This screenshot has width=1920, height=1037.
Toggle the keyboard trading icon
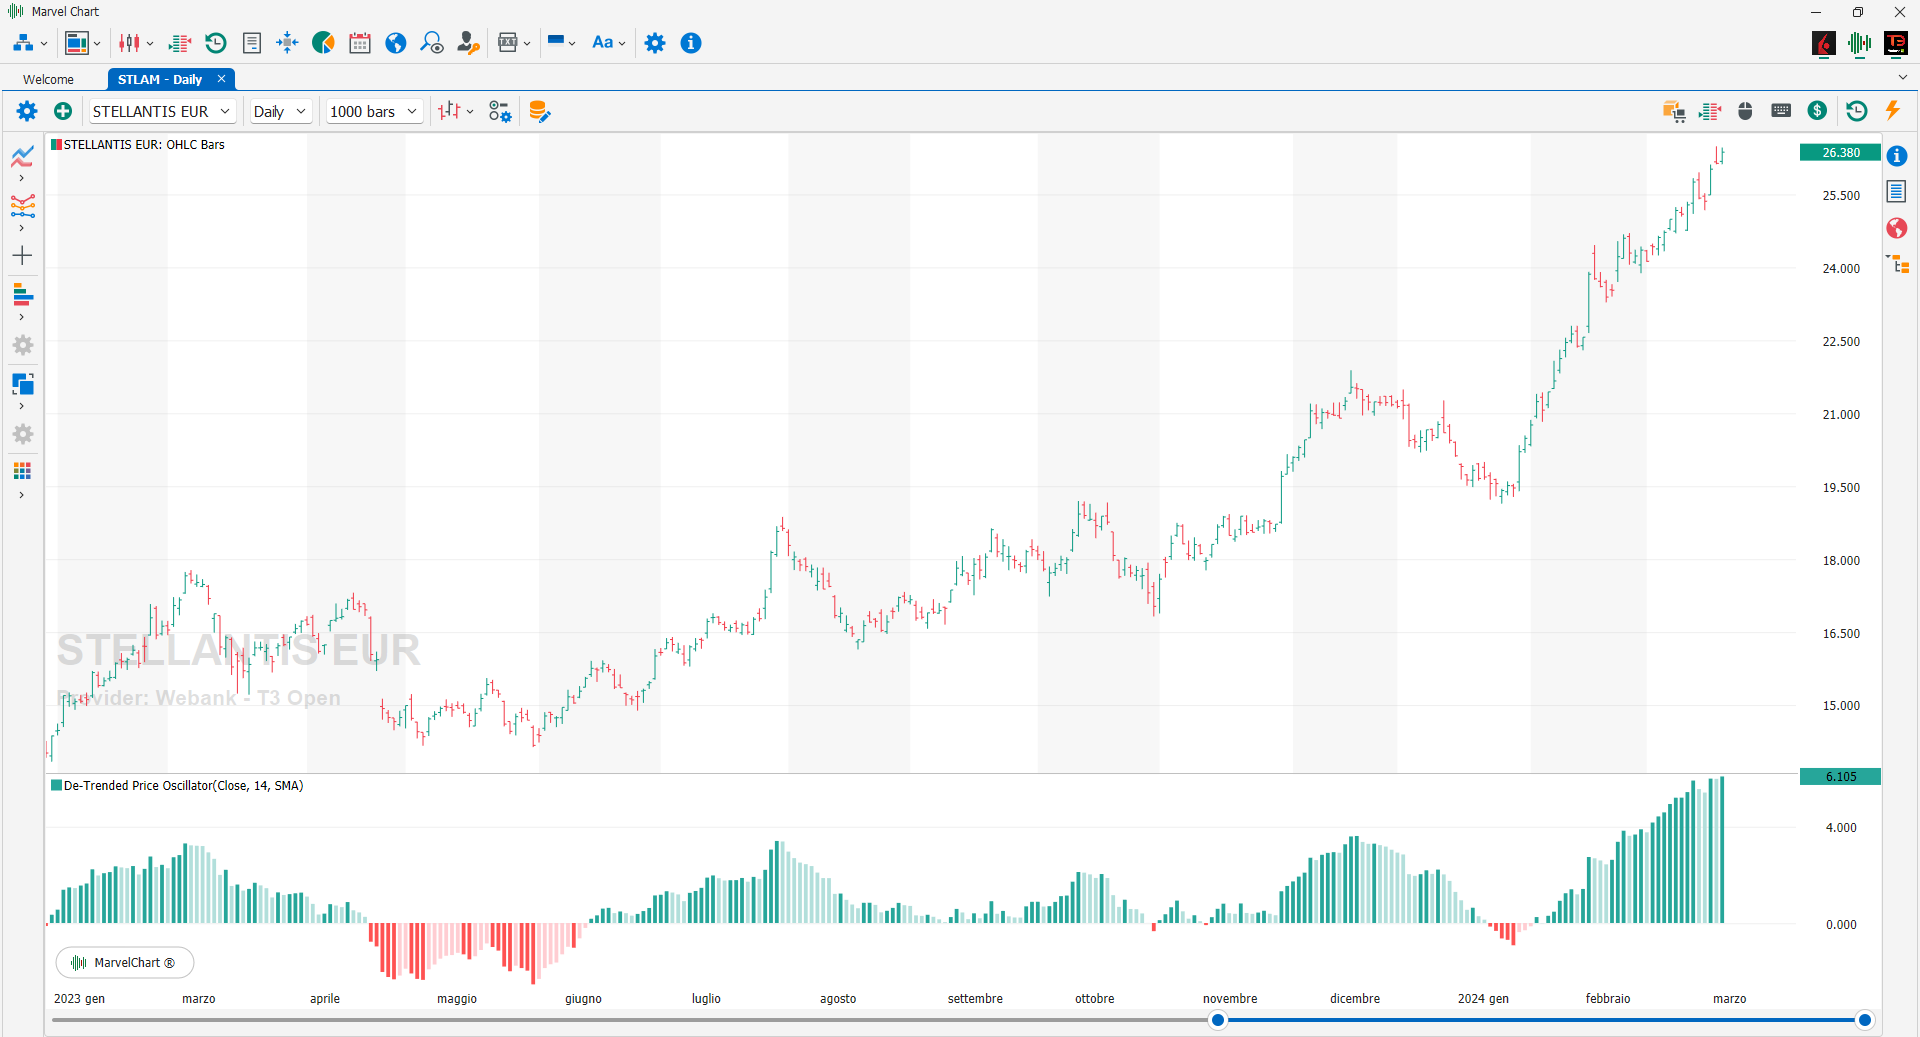(1781, 111)
